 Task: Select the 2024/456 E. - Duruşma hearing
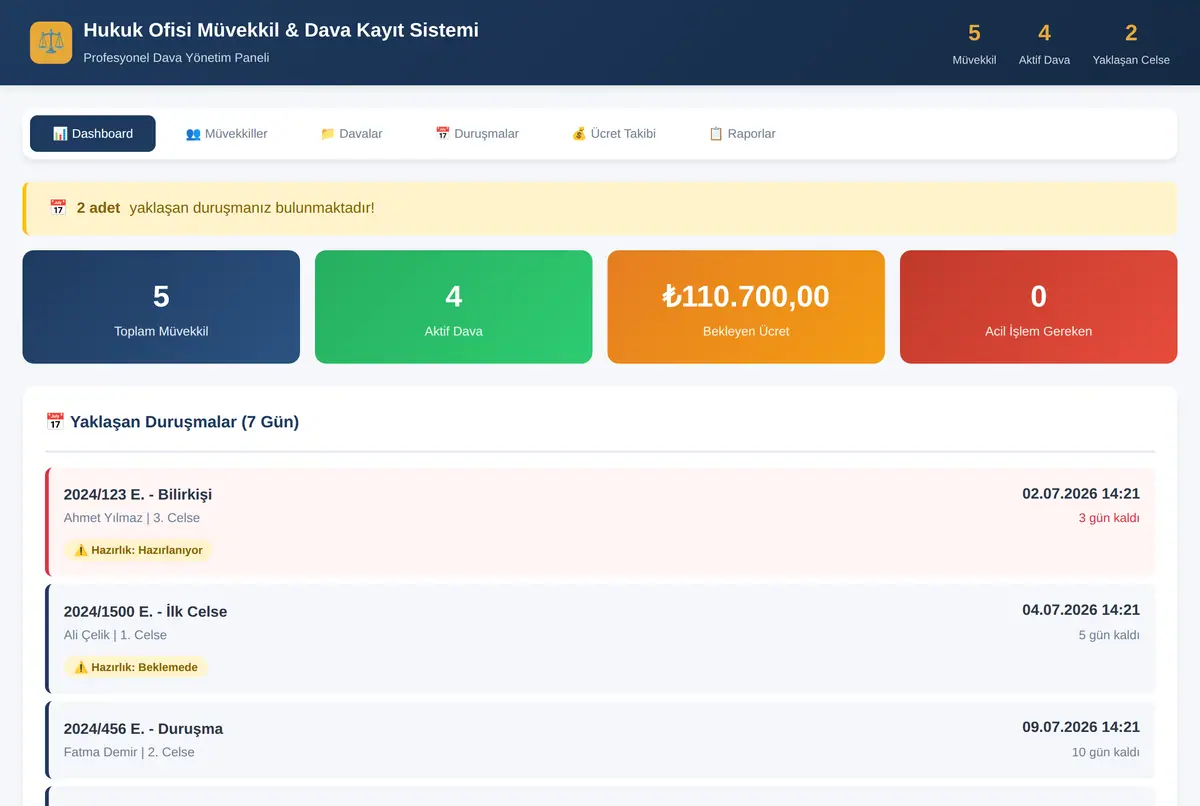point(600,740)
